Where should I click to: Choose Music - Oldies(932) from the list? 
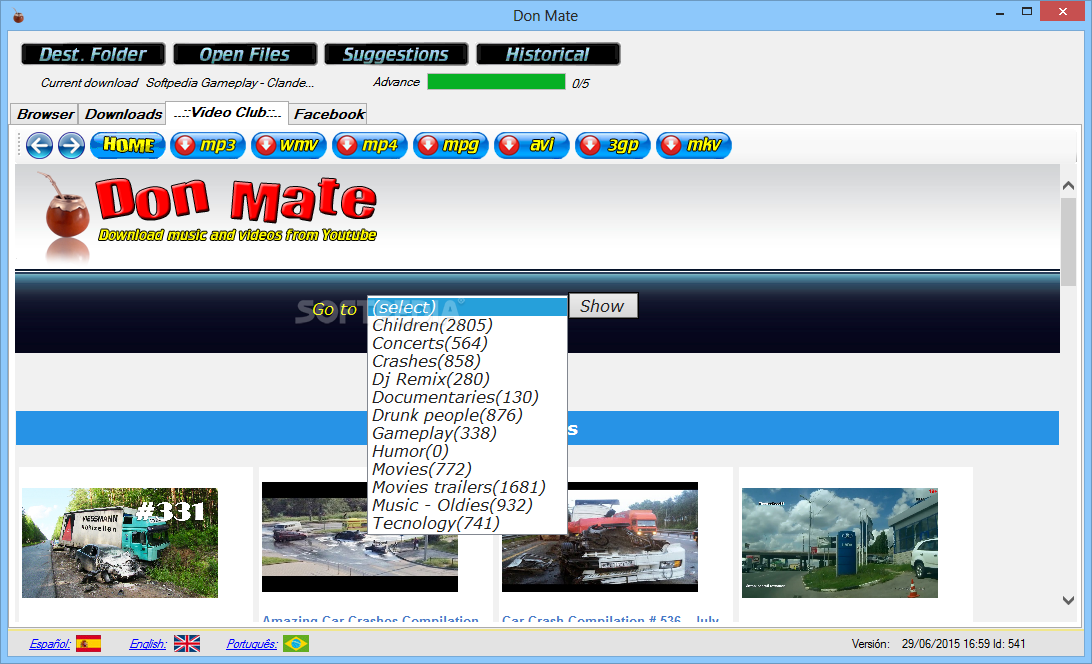[467, 506]
